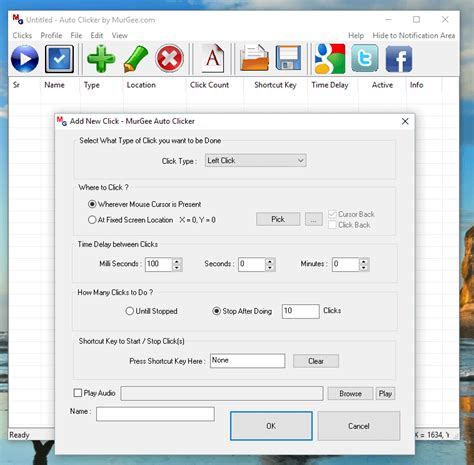This screenshot has width=474, height=465.
Task: Click the blue checkmark toolbar icon
Action: coord(59,59)
